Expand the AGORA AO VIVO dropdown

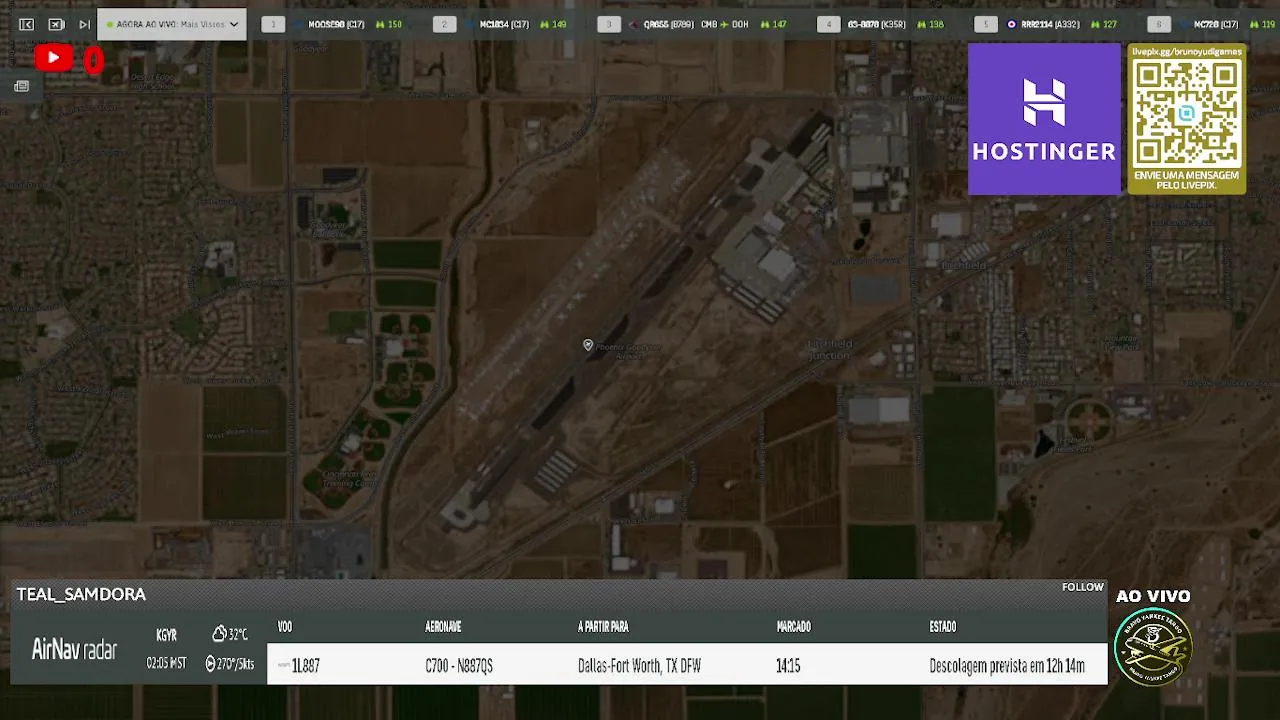(171, 24)
